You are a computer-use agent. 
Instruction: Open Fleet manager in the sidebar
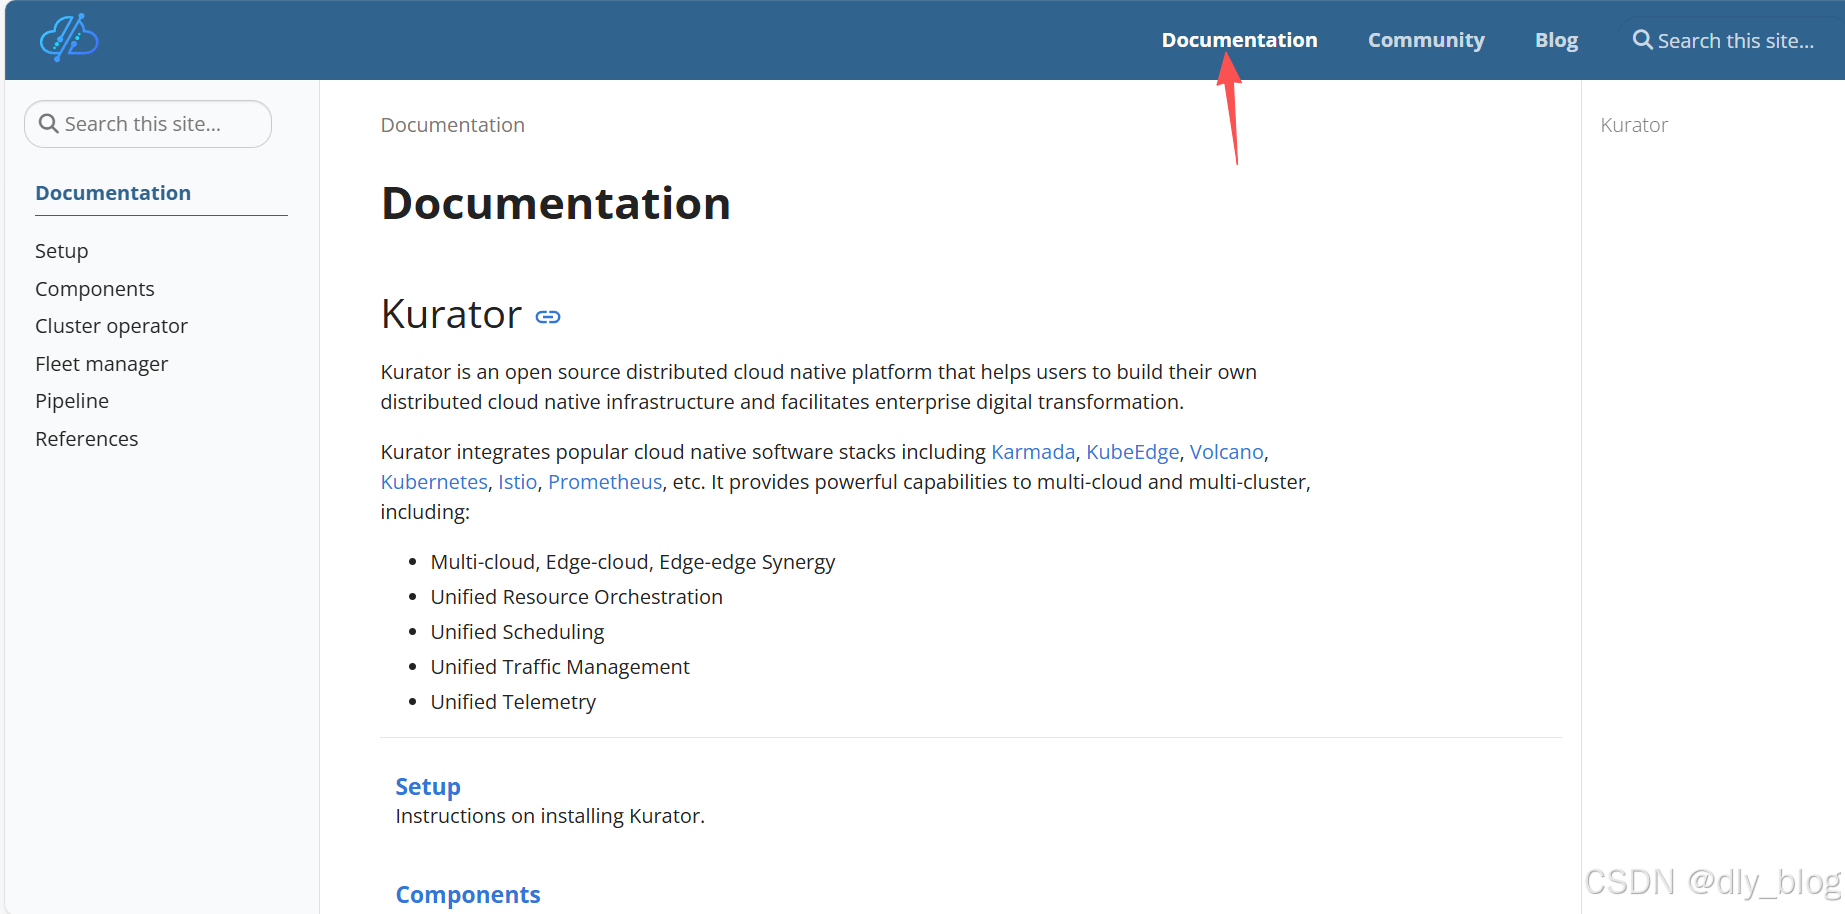tap(101, 364)
